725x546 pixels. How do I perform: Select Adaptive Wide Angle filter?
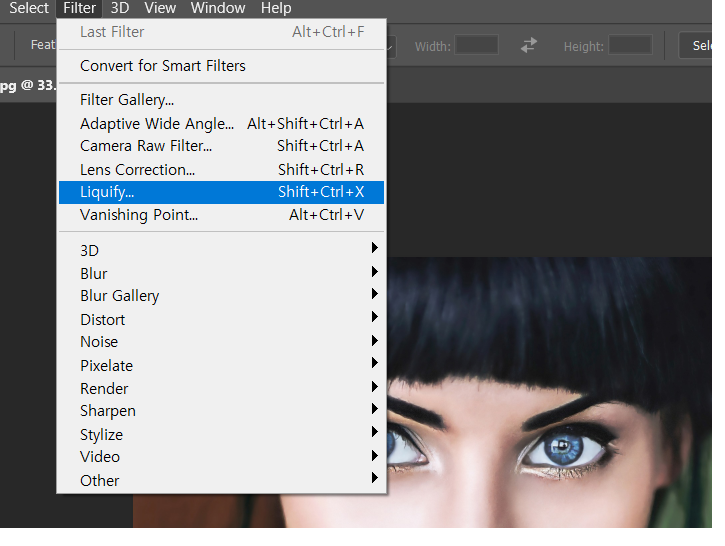pyautogui.click(x=221, y=123)
